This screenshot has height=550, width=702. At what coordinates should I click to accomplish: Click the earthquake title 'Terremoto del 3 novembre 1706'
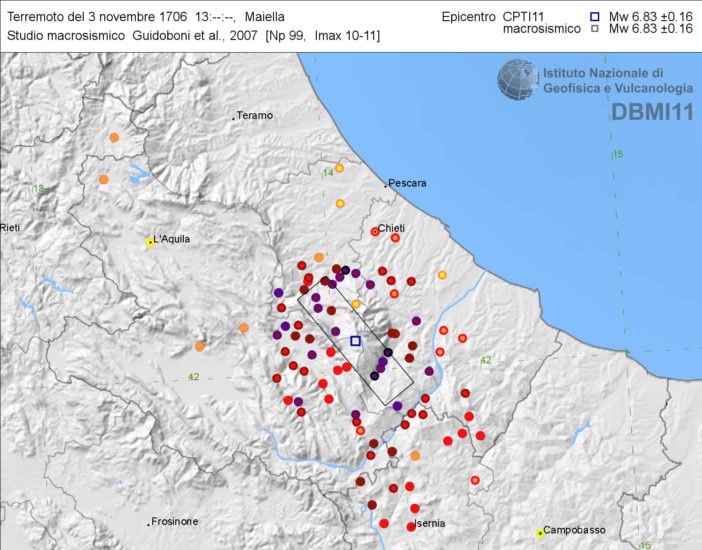(x=96, y=16)
